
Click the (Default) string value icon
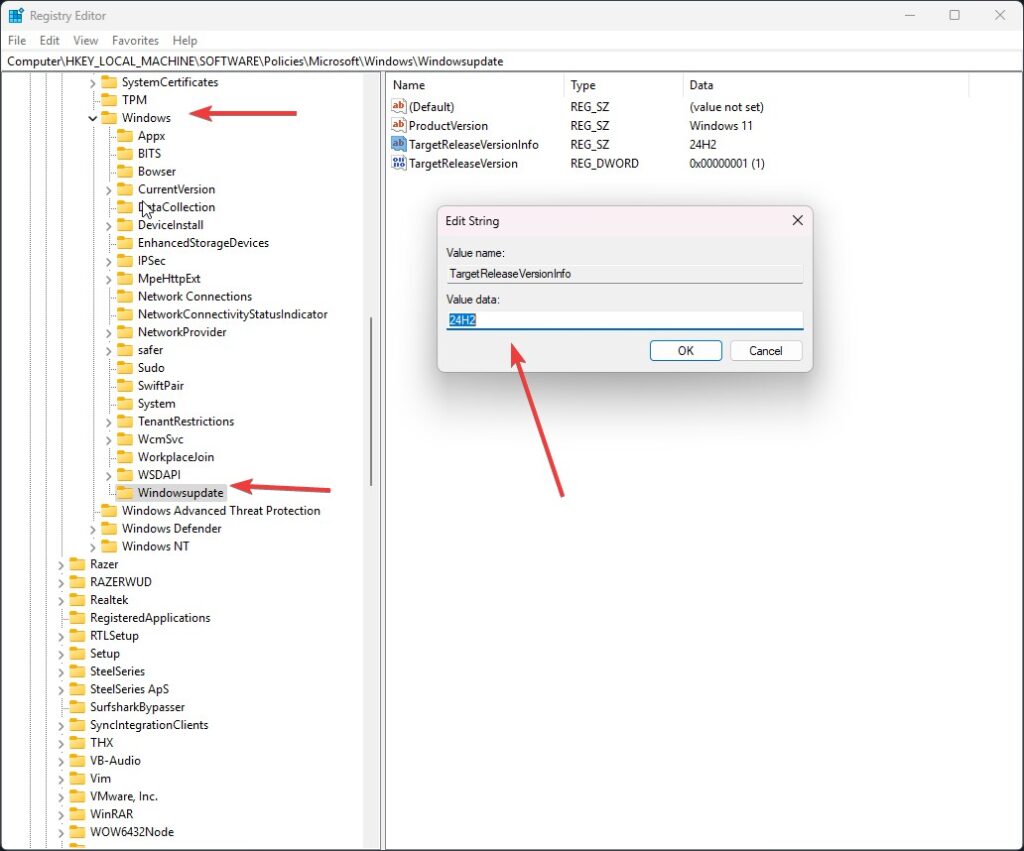398,106
